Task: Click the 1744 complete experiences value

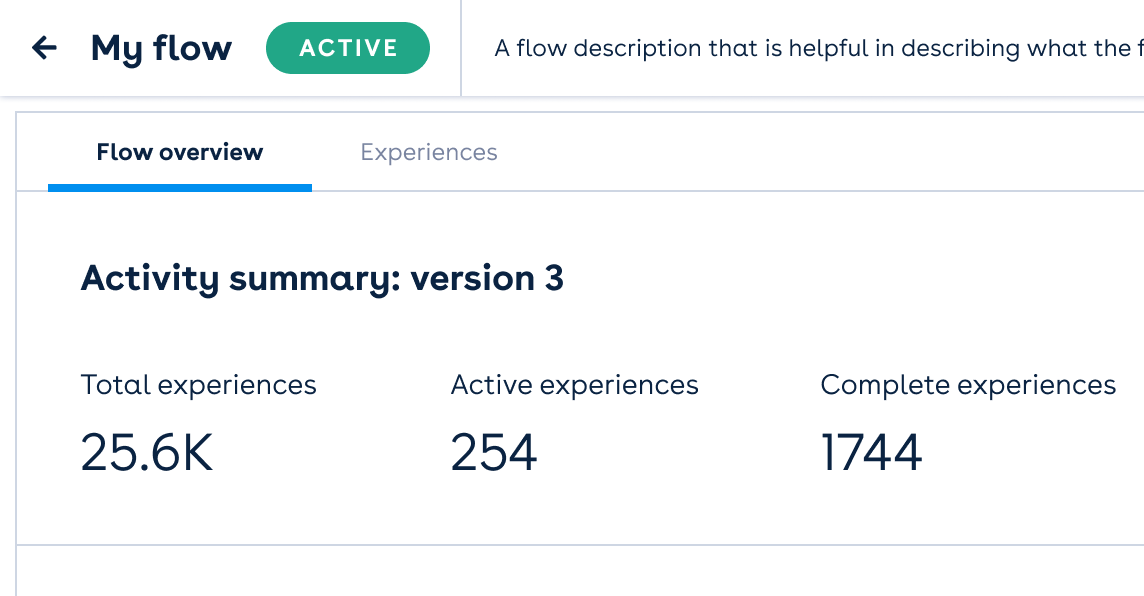Action: [871, 453]
